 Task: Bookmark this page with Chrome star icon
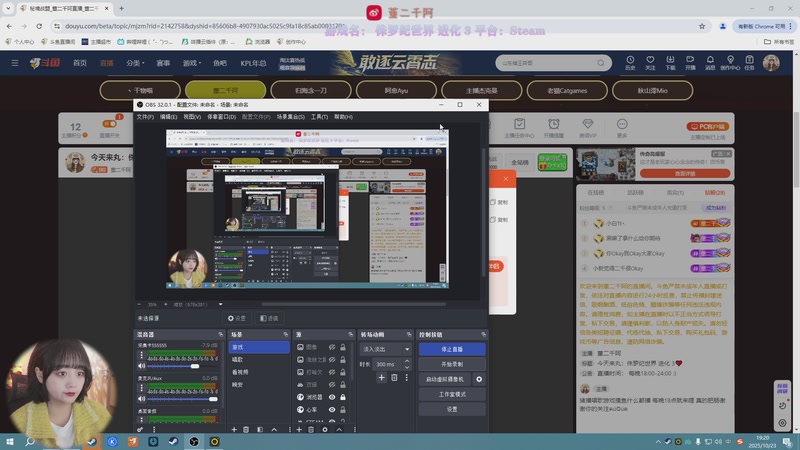(x=702, y=26)
